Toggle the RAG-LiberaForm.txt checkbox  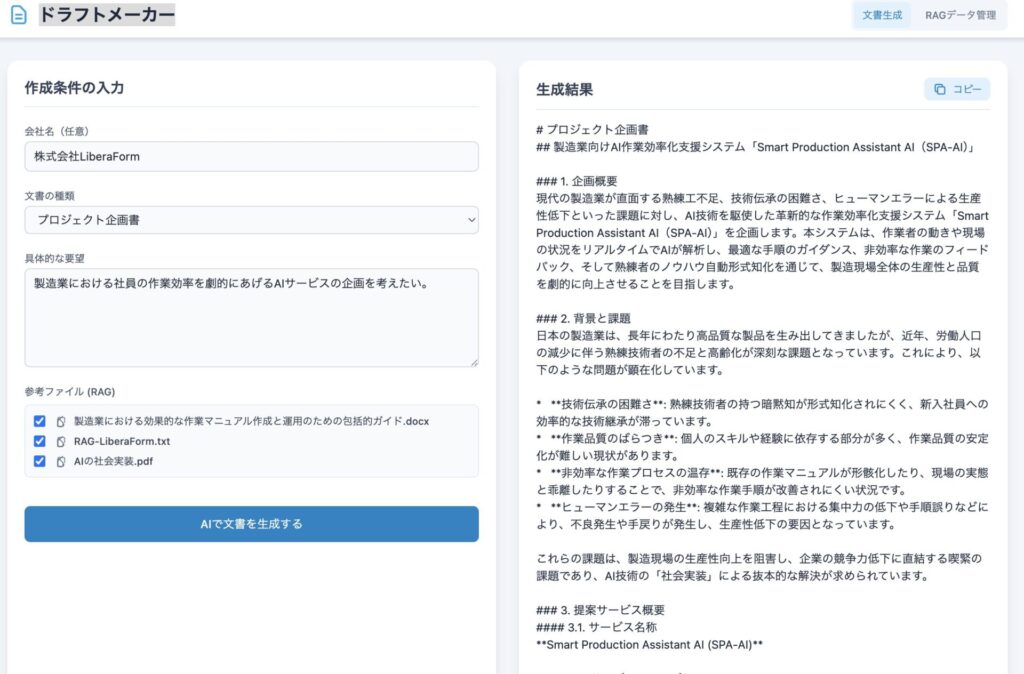pos(40,441)
